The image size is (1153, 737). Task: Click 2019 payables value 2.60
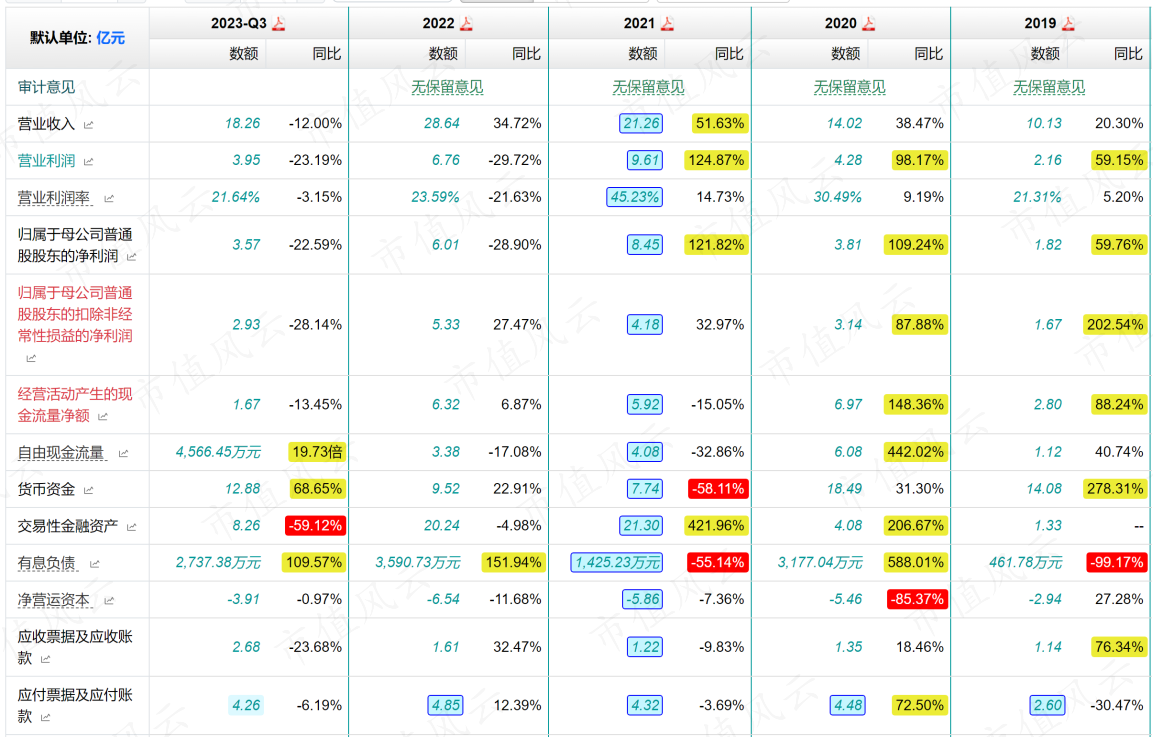1047,705
